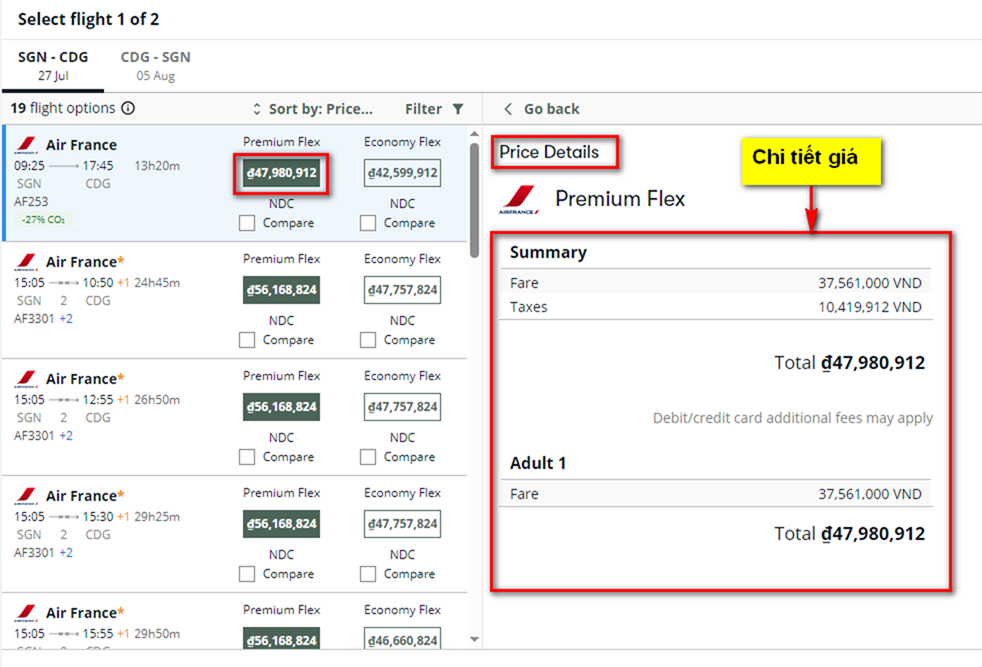Enable Premium Flex Compare for the 26h50m flight

(247, 457)
